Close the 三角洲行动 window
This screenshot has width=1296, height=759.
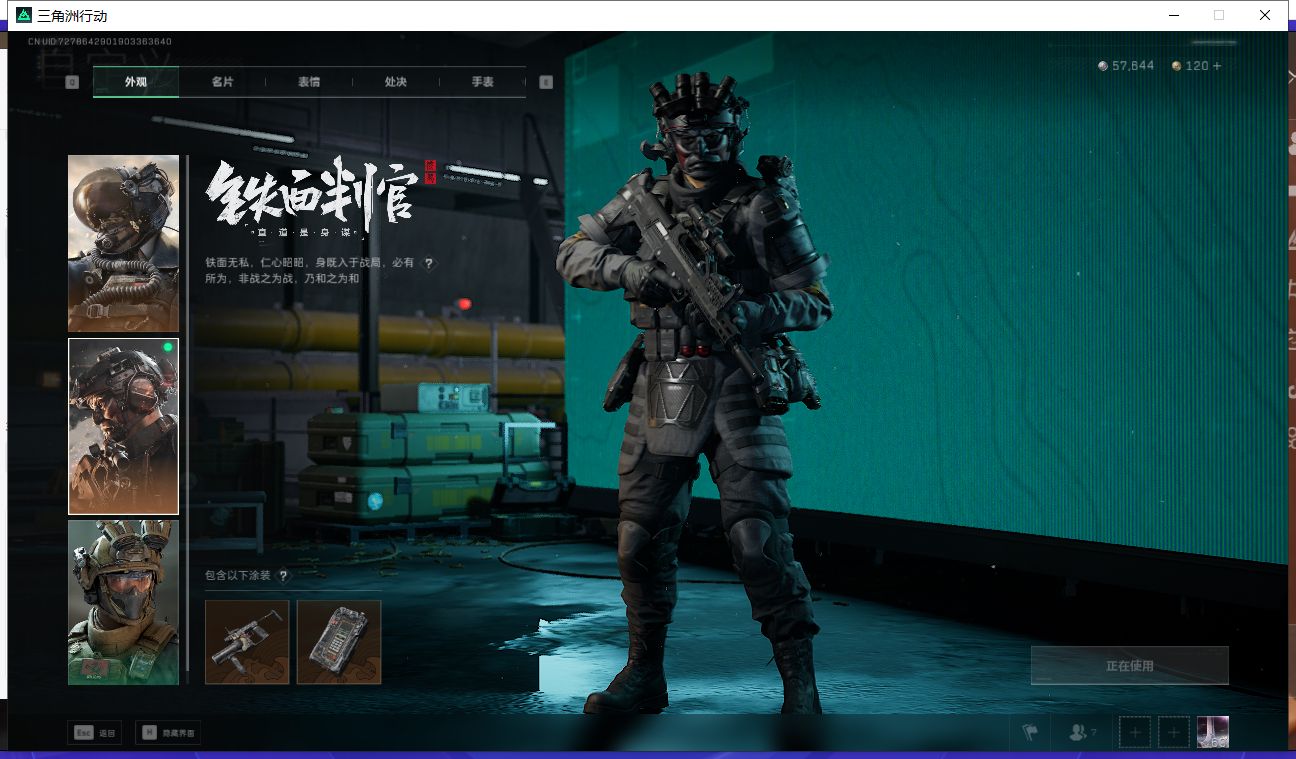click(1265, 15)
